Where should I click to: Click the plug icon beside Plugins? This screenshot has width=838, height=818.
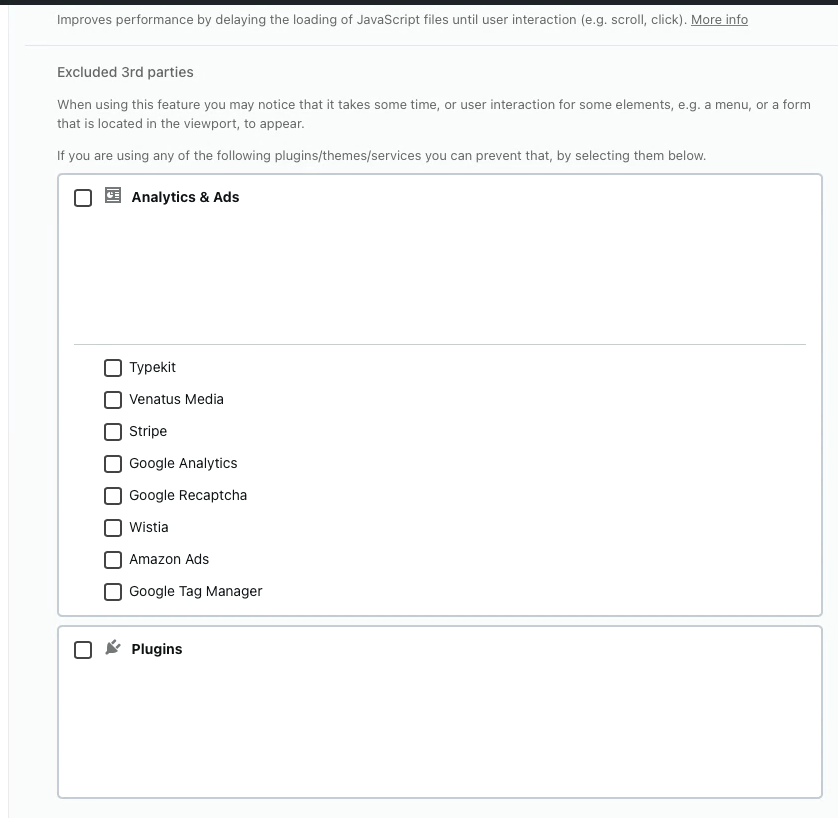[113, 648]
